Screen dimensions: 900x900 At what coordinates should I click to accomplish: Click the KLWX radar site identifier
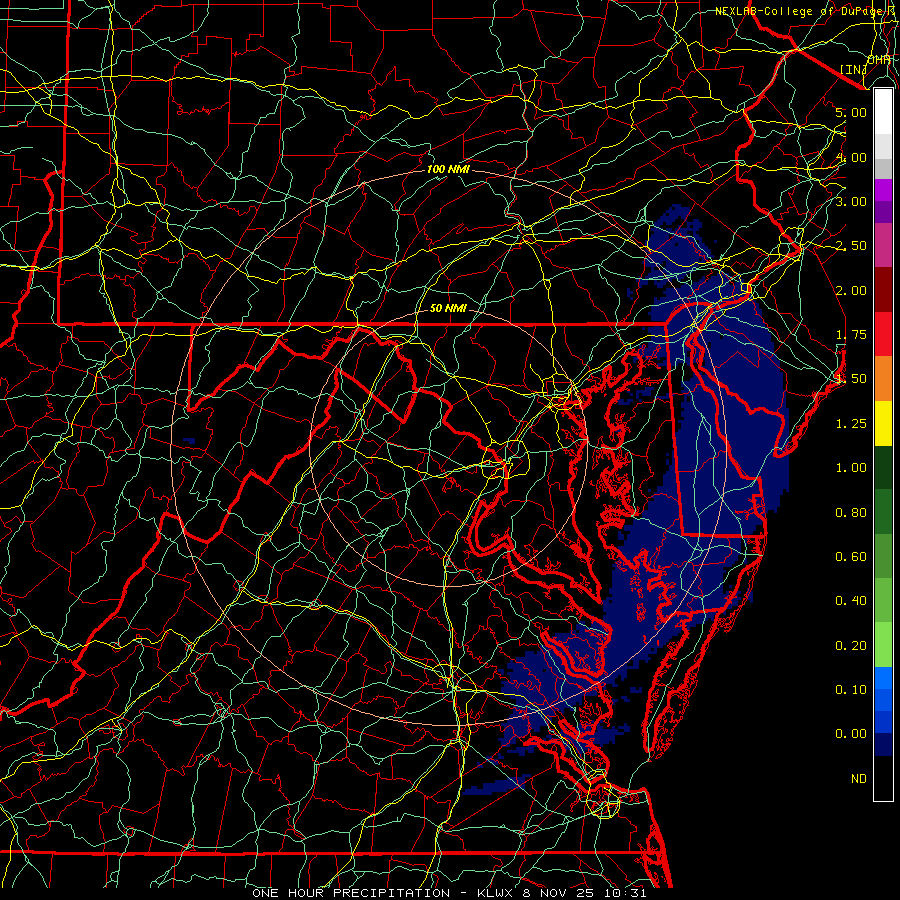[x=496, y=893]
